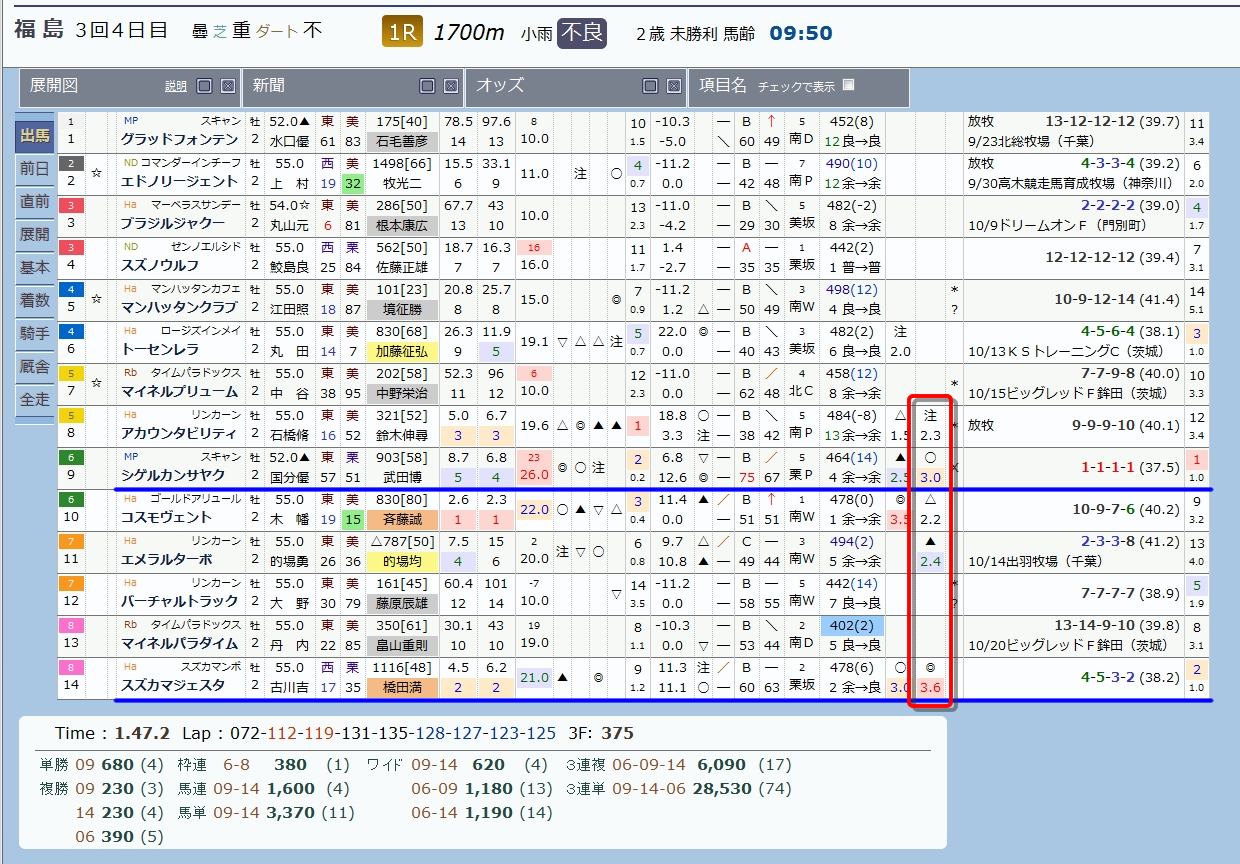Screen dimensions: 1240x864
Task: Switch to the 騎手 tab
Action: pyautogui.click(x=35, y=334)
